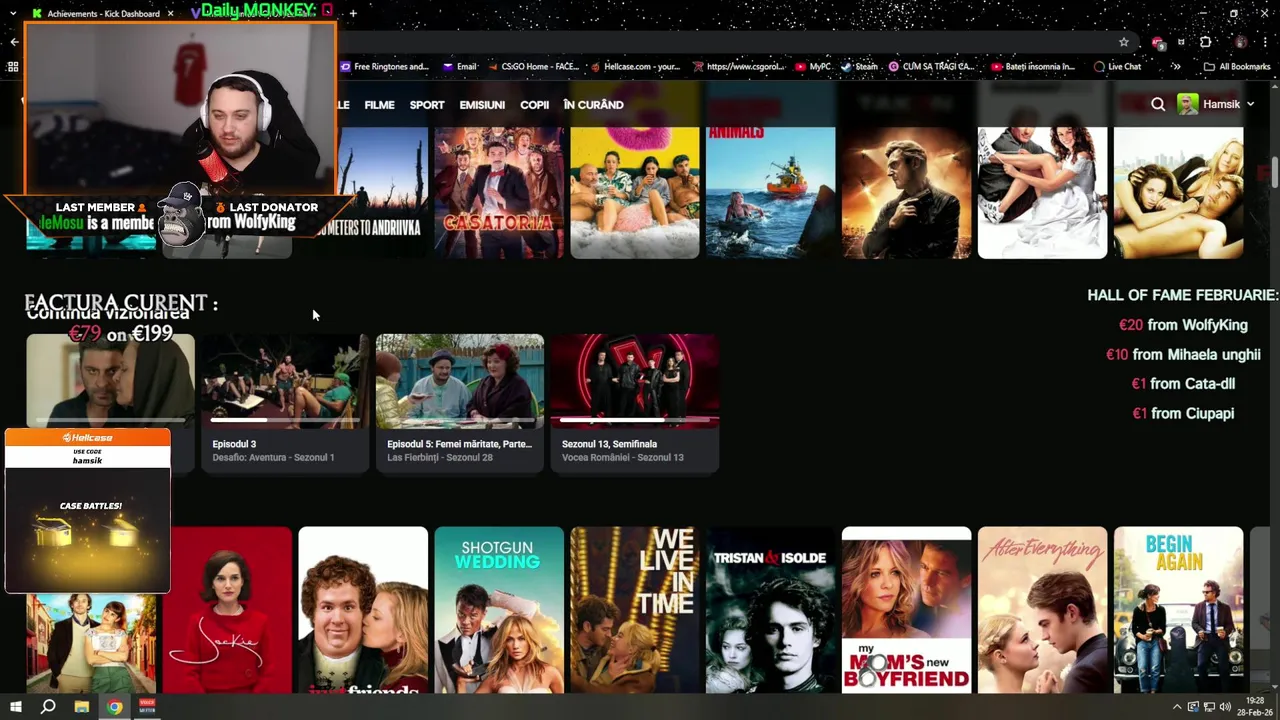Open CUM SA TRAGI CA bookmark
Screen dimensions: 1280x720
click(931, 67)
